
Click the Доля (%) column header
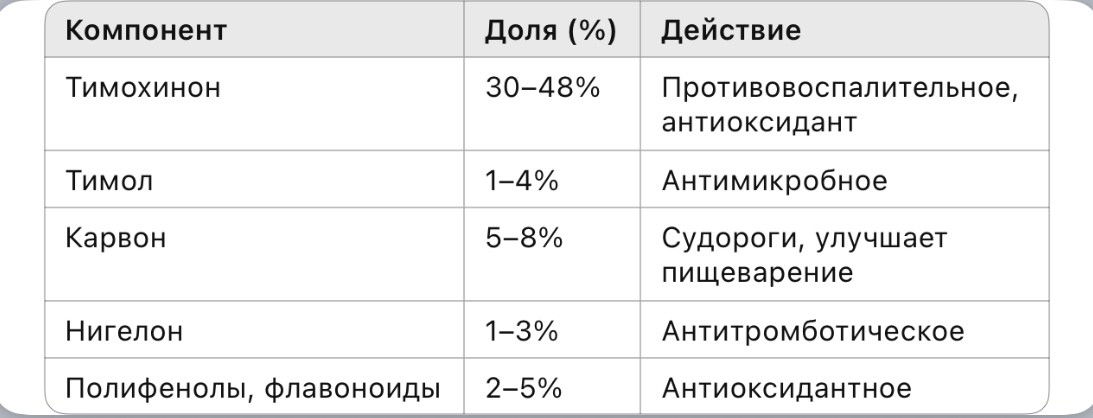[x=552, y=31]
